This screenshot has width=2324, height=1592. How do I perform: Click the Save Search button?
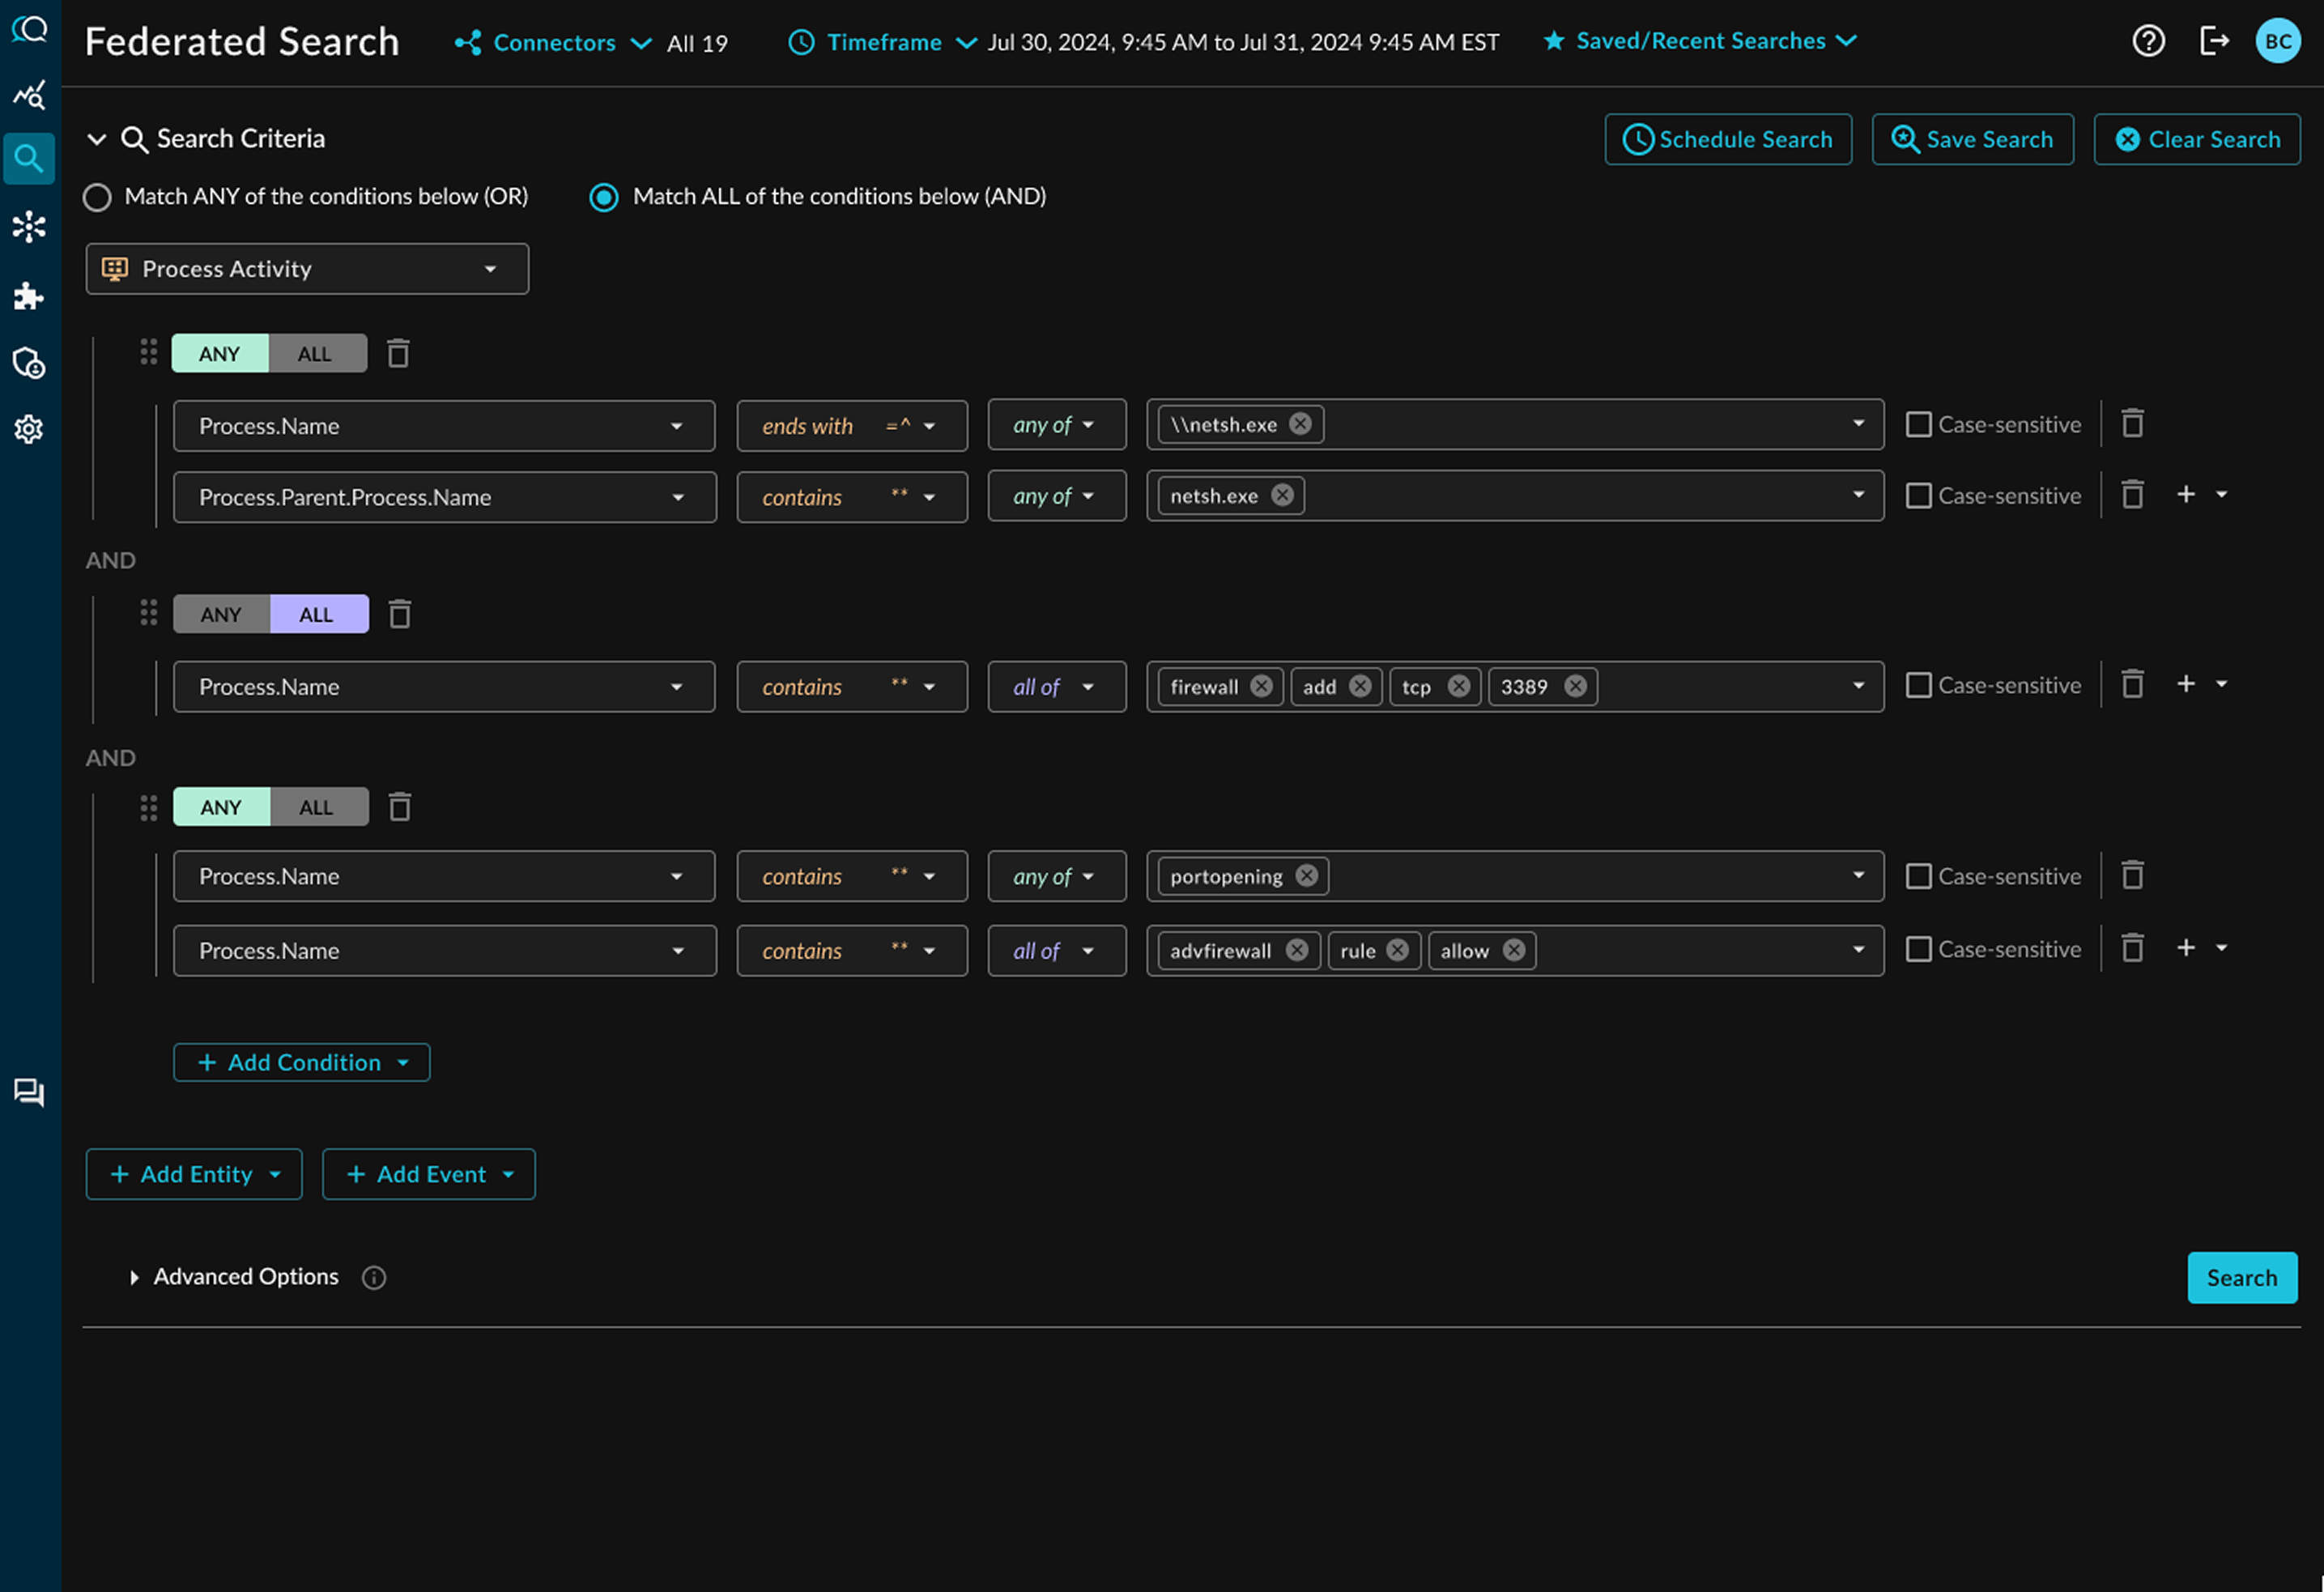pos(1972,139)
